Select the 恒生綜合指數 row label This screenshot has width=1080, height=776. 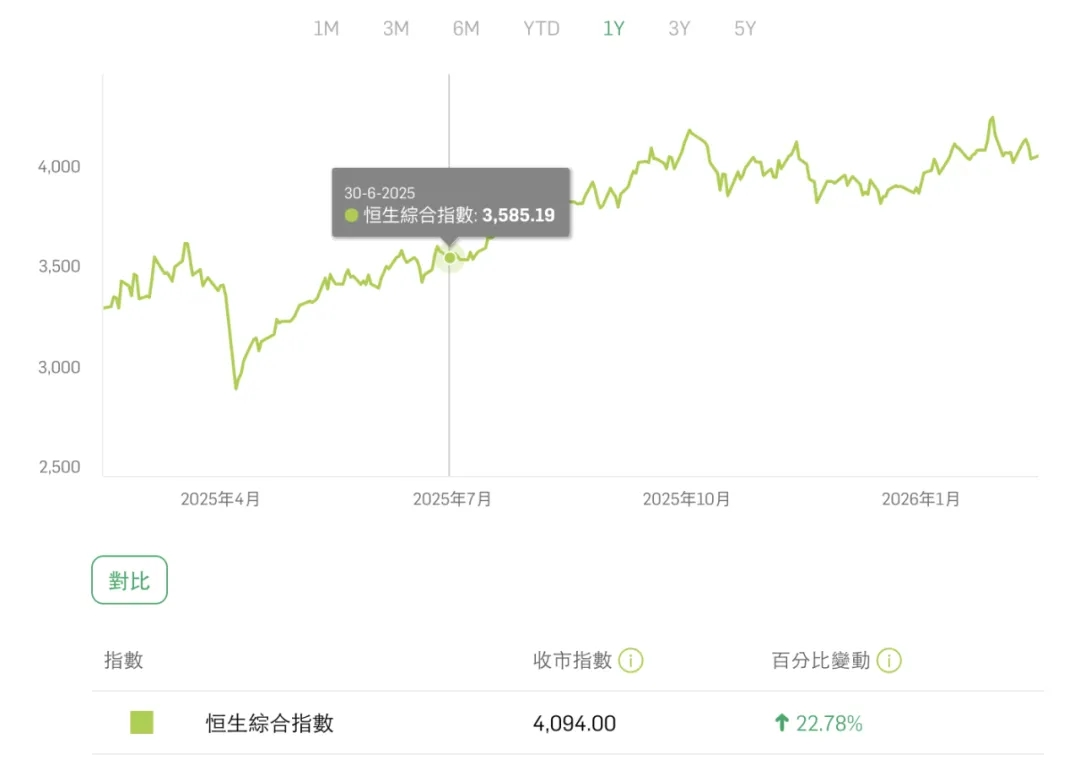pos(270,723)
